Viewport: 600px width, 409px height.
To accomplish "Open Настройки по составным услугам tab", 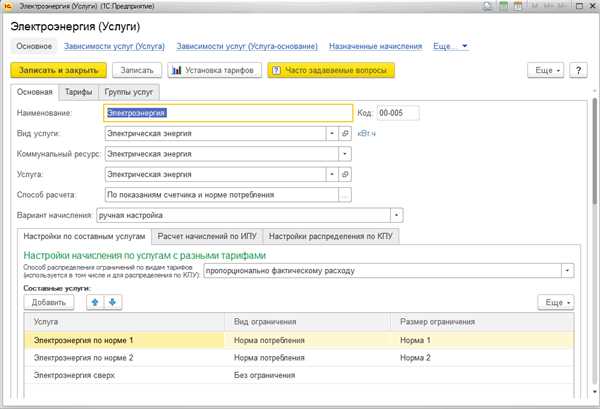I will point(84,236).
